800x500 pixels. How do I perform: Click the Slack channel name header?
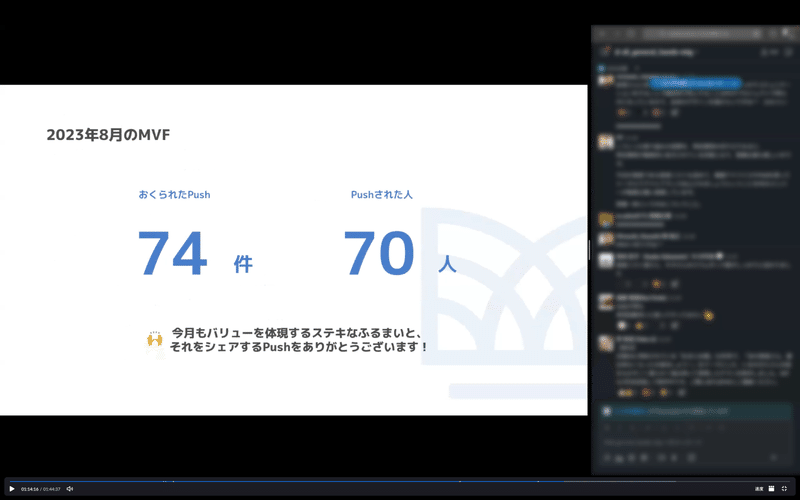(654, 52)
